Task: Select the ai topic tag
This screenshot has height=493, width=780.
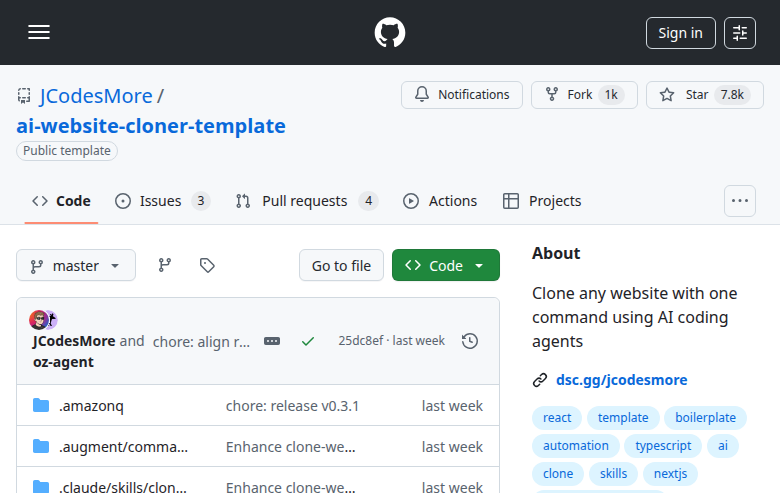Action: pyautogui.click(x=723, y=446)
